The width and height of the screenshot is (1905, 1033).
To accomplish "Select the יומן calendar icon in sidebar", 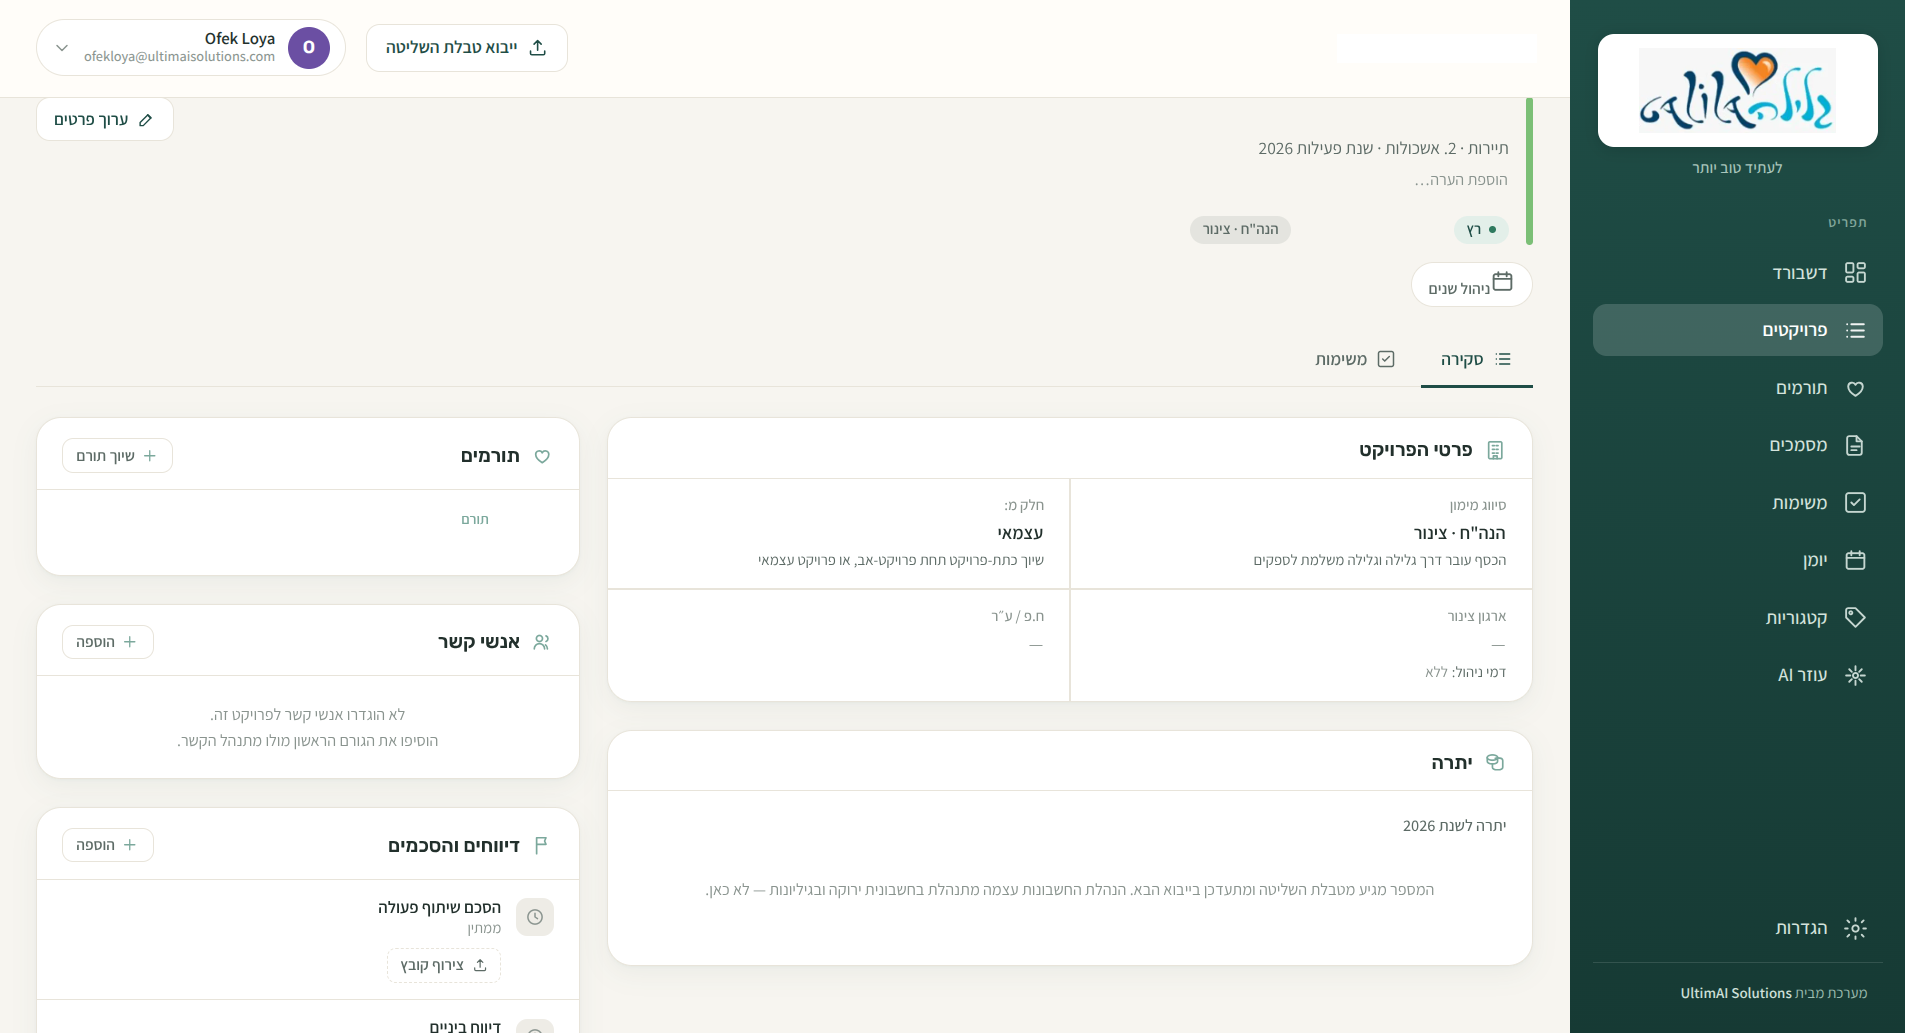I will (x=1855, y=560).
